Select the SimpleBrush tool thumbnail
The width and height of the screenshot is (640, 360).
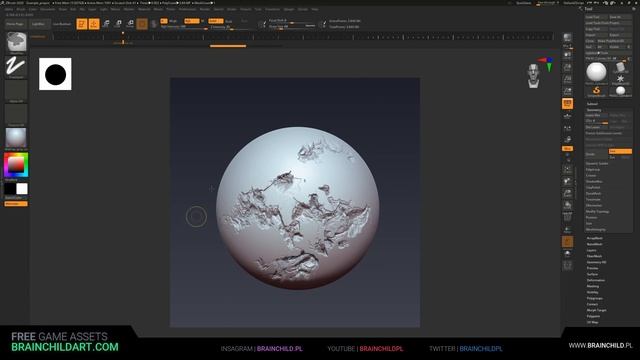(x=596, y=91)
